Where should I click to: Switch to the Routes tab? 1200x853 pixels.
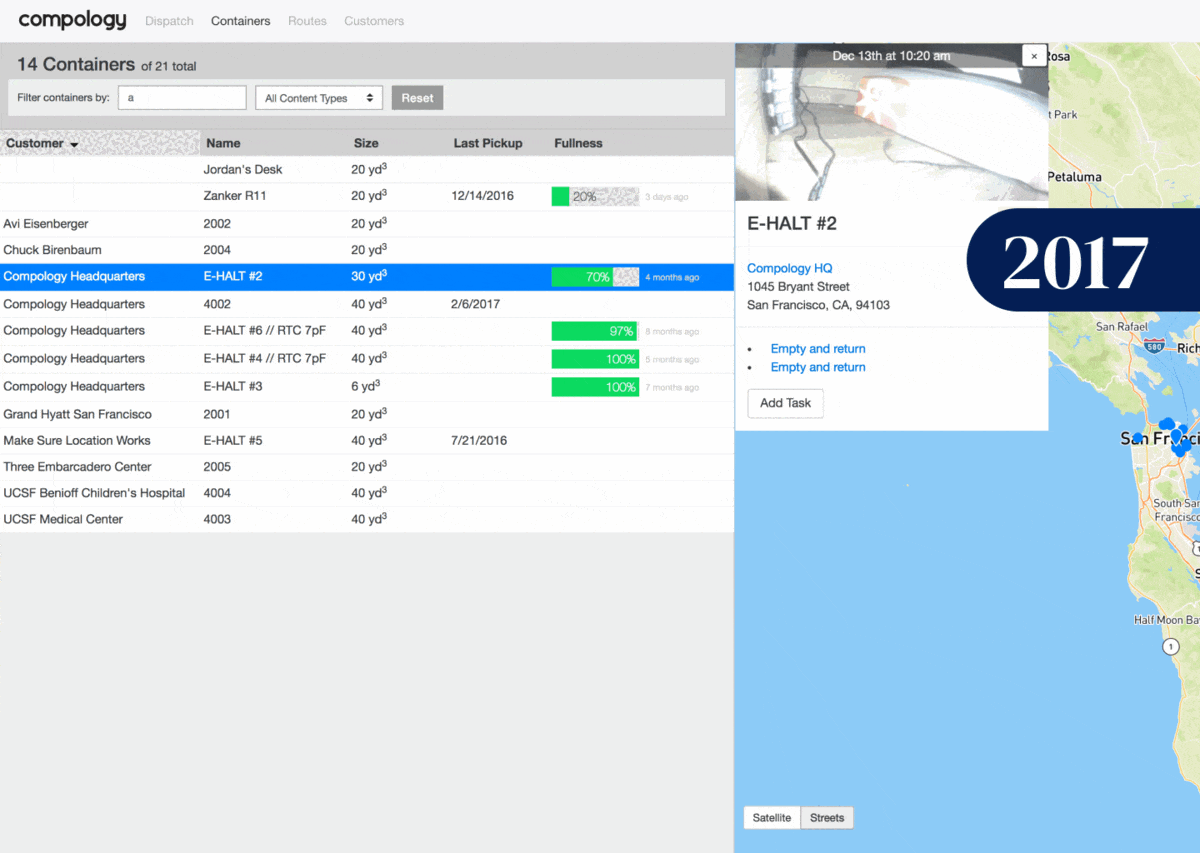(307, 21)
